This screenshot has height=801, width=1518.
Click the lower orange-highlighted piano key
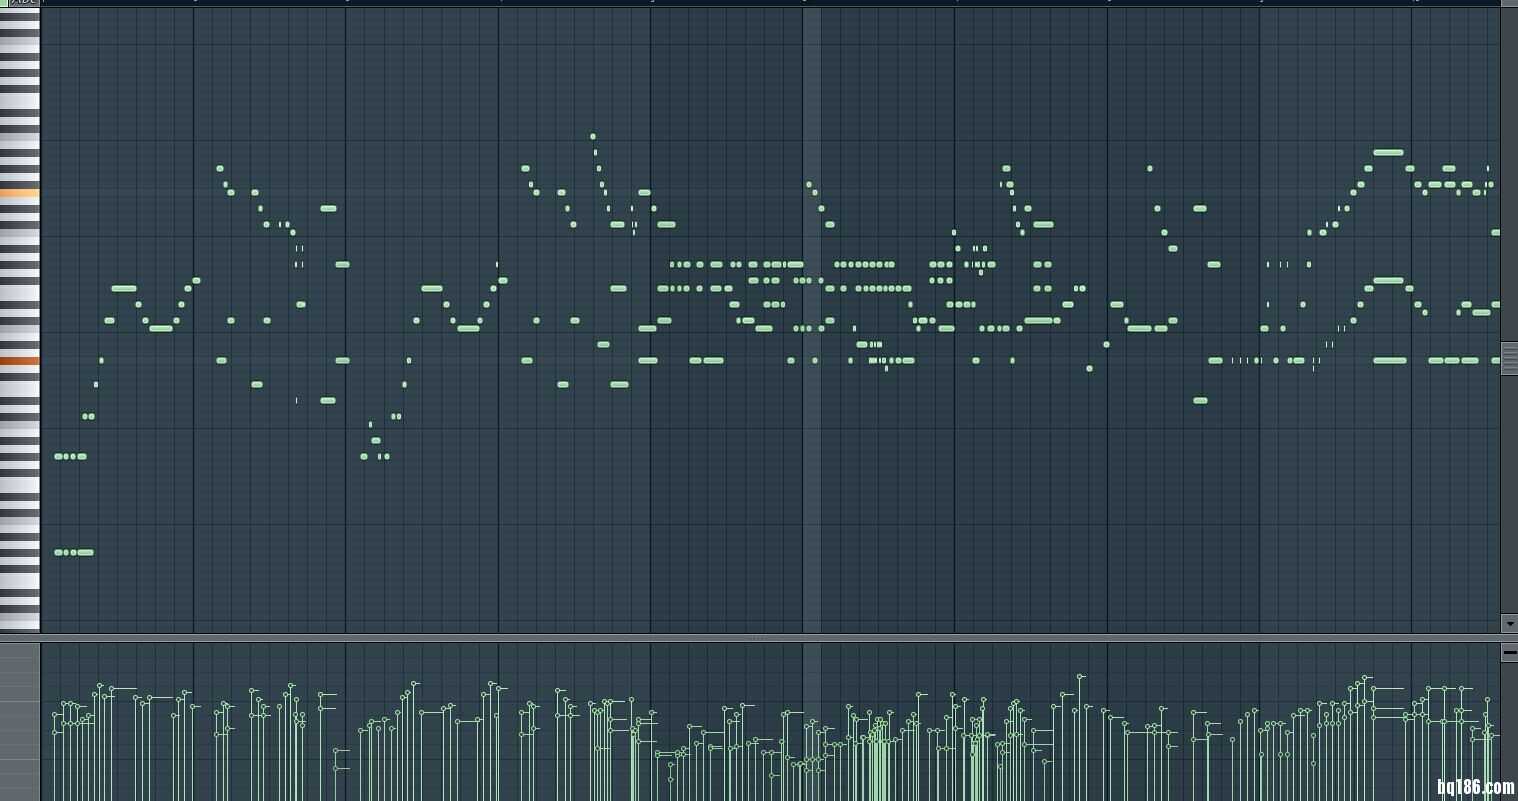tap(20, 361)
